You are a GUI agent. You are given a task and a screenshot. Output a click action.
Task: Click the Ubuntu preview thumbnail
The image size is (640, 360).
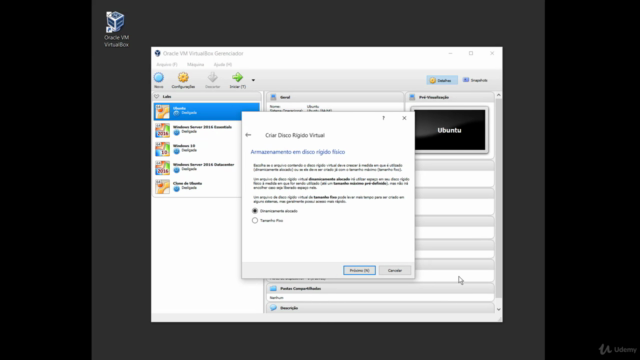(x=449, y=130)
